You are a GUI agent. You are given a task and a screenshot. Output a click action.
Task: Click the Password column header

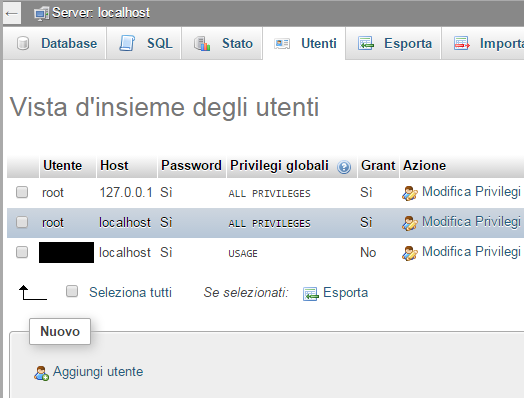[191, 166]
